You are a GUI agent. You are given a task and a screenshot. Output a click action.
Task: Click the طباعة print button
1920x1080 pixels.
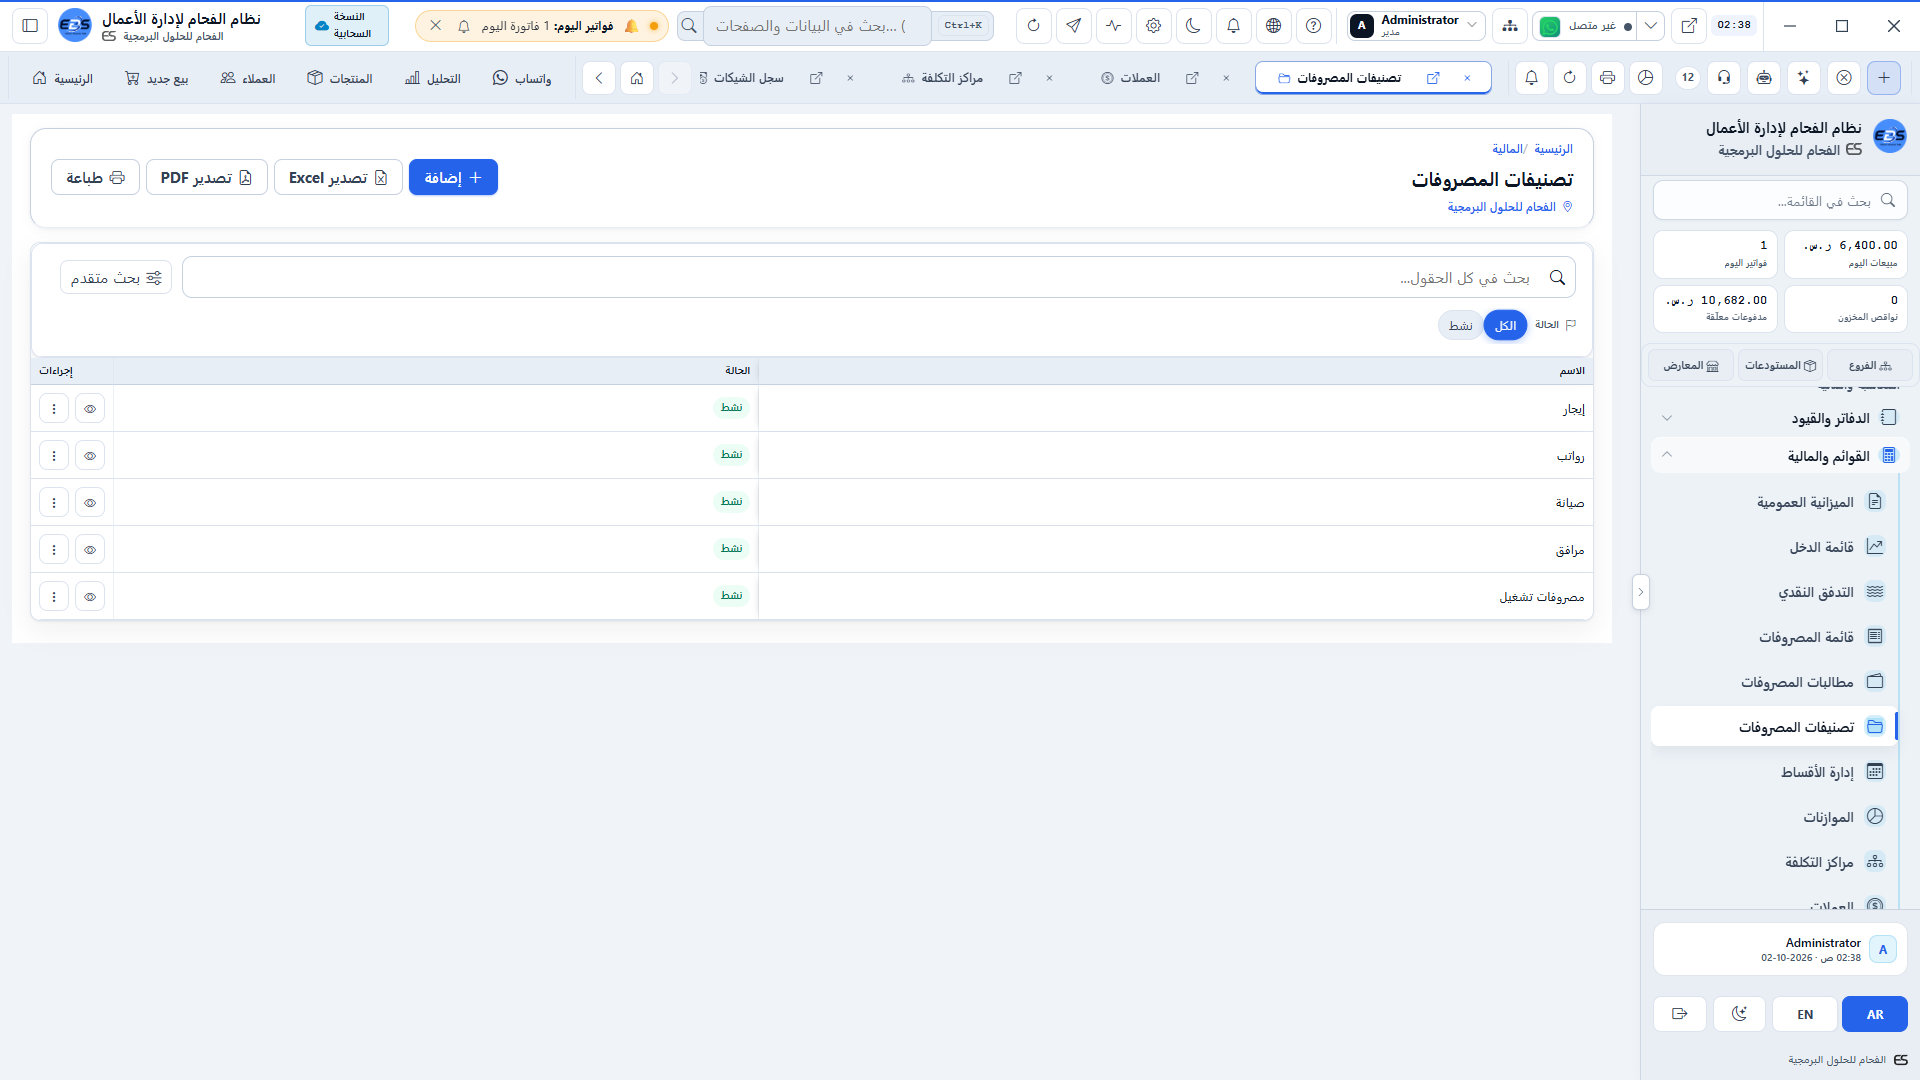click(95, 177)
